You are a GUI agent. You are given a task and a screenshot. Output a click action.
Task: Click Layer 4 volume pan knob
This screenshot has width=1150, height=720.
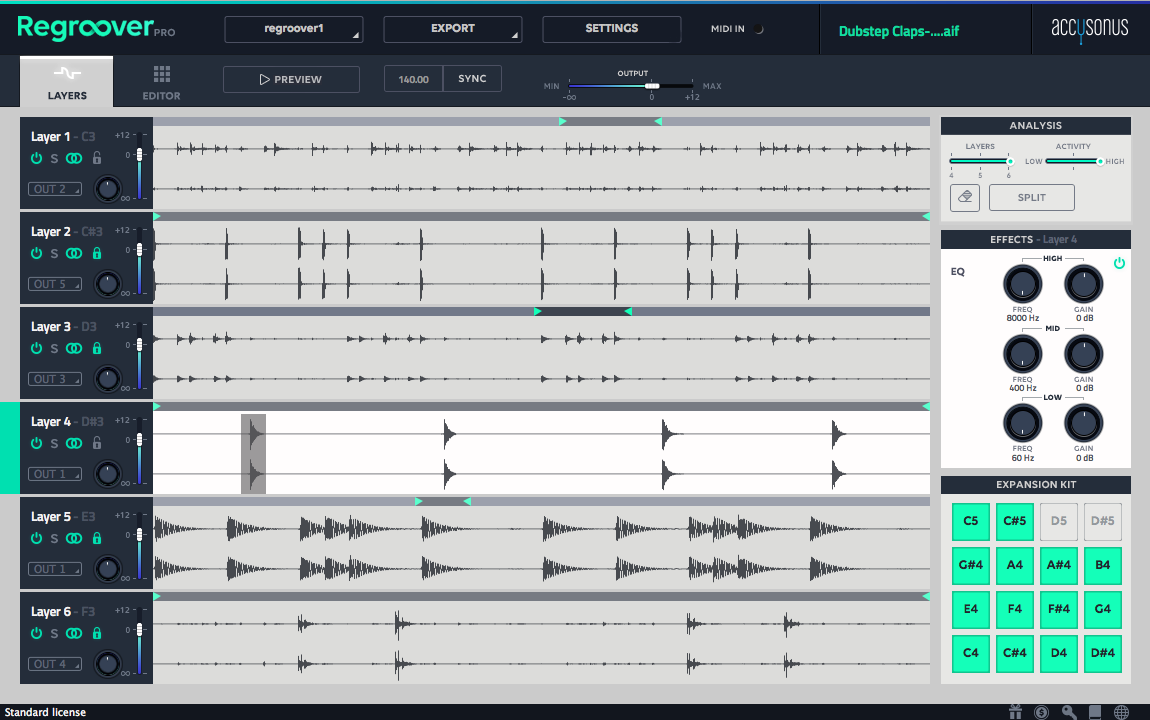[x=108, y=474]
